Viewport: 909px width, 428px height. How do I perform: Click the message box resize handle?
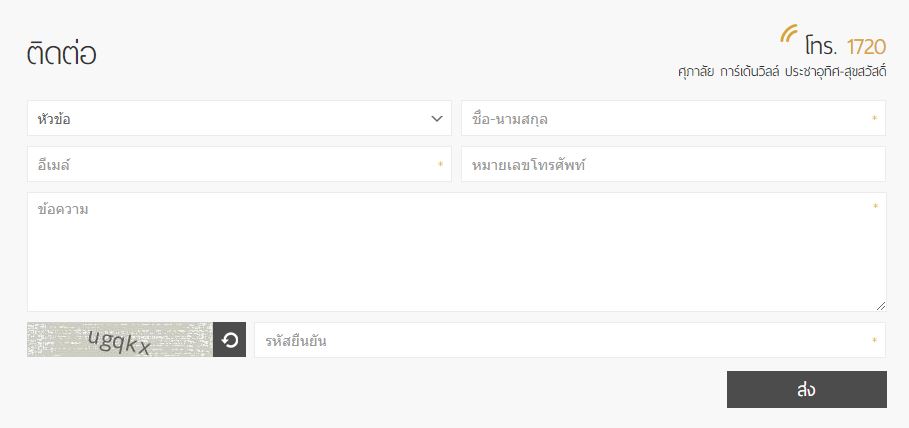click(x=881, y=306)
